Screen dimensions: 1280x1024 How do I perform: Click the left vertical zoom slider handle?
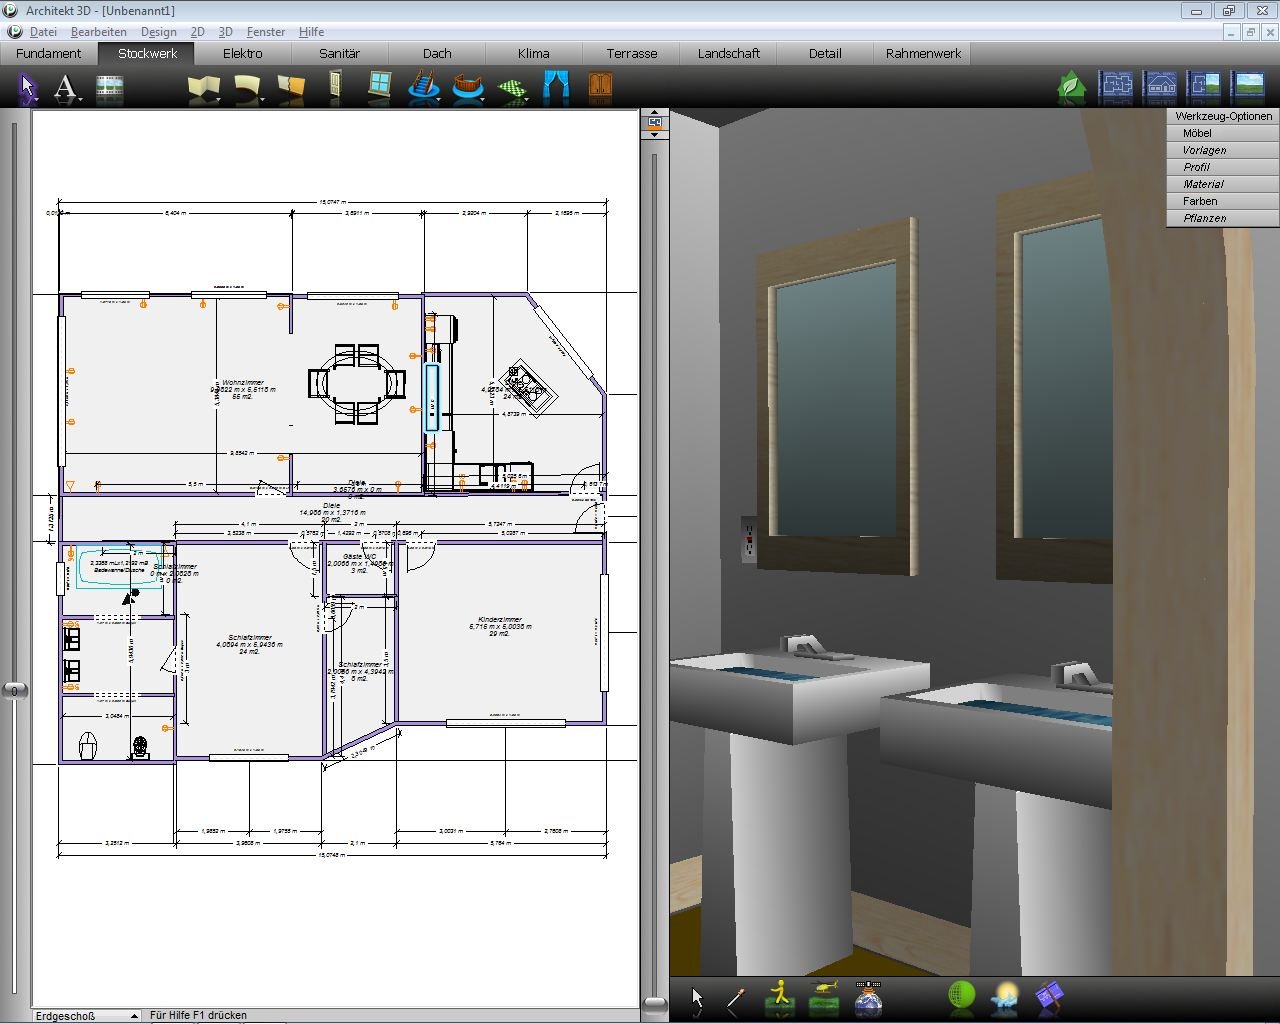(x=14, y=690)
